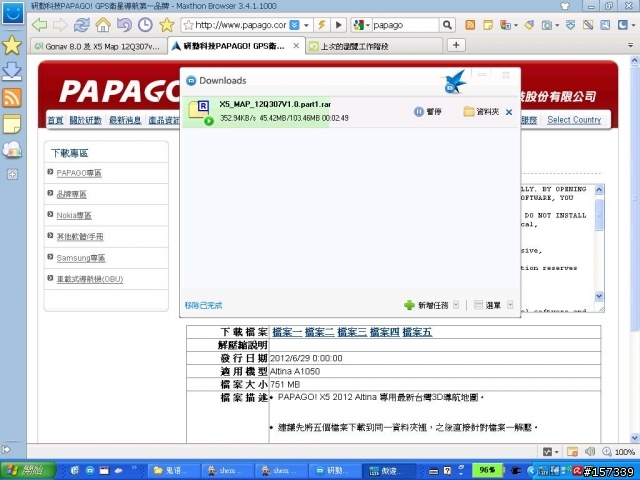The height and width of the screenshot is (480, 640).
Task: Click 移除已完成 in the Downloads window
Action: (203, 305)
